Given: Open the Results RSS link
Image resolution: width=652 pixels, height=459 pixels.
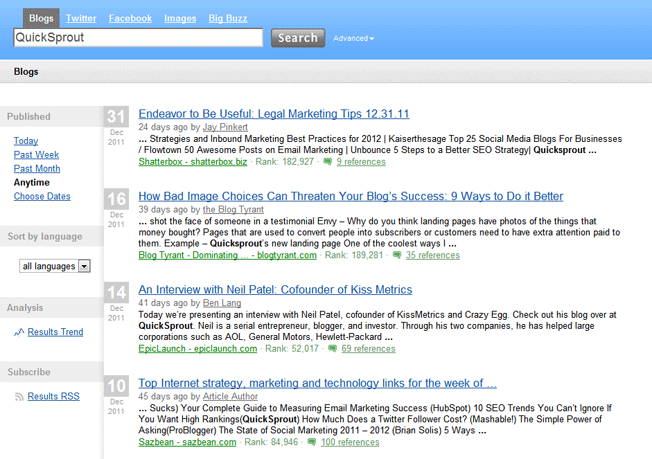Looking at the screenshot, I should [54, 397].
